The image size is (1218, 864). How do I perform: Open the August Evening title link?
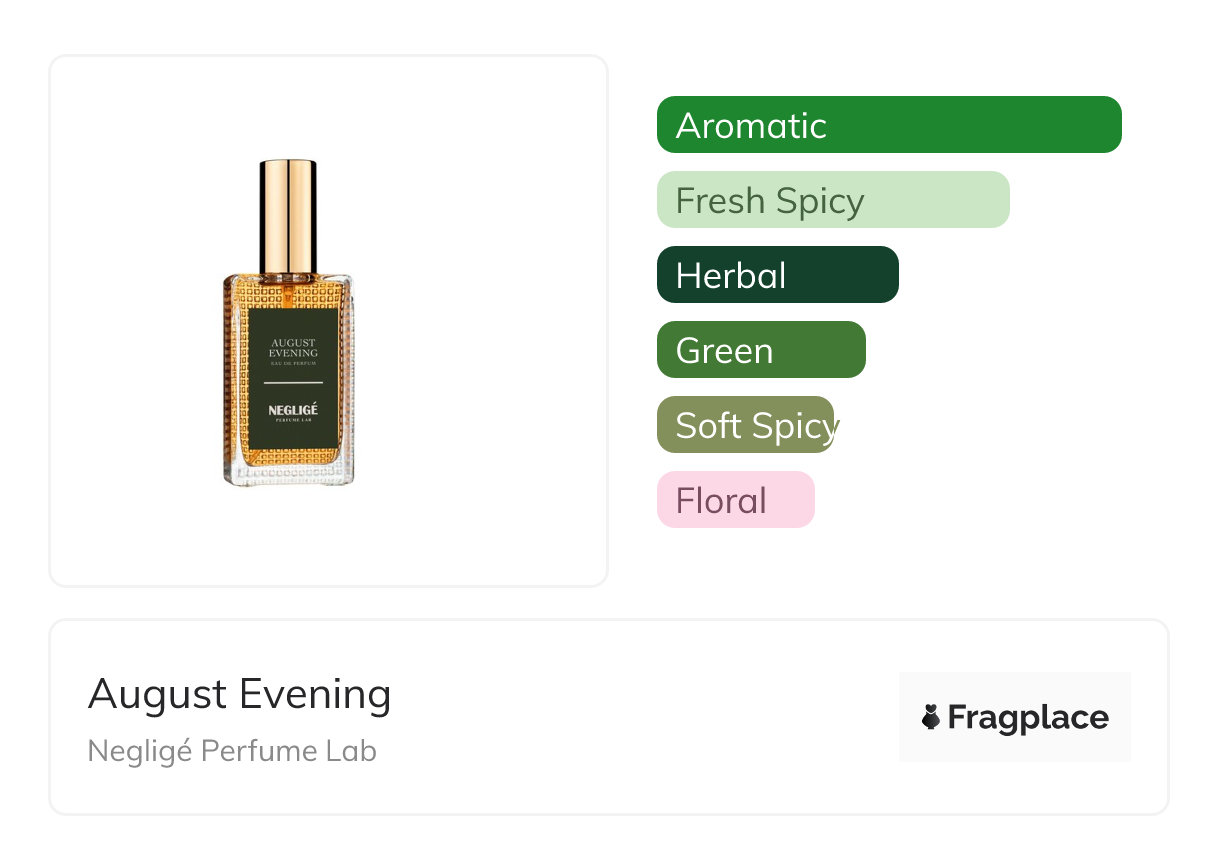click(x=239, y=694)
